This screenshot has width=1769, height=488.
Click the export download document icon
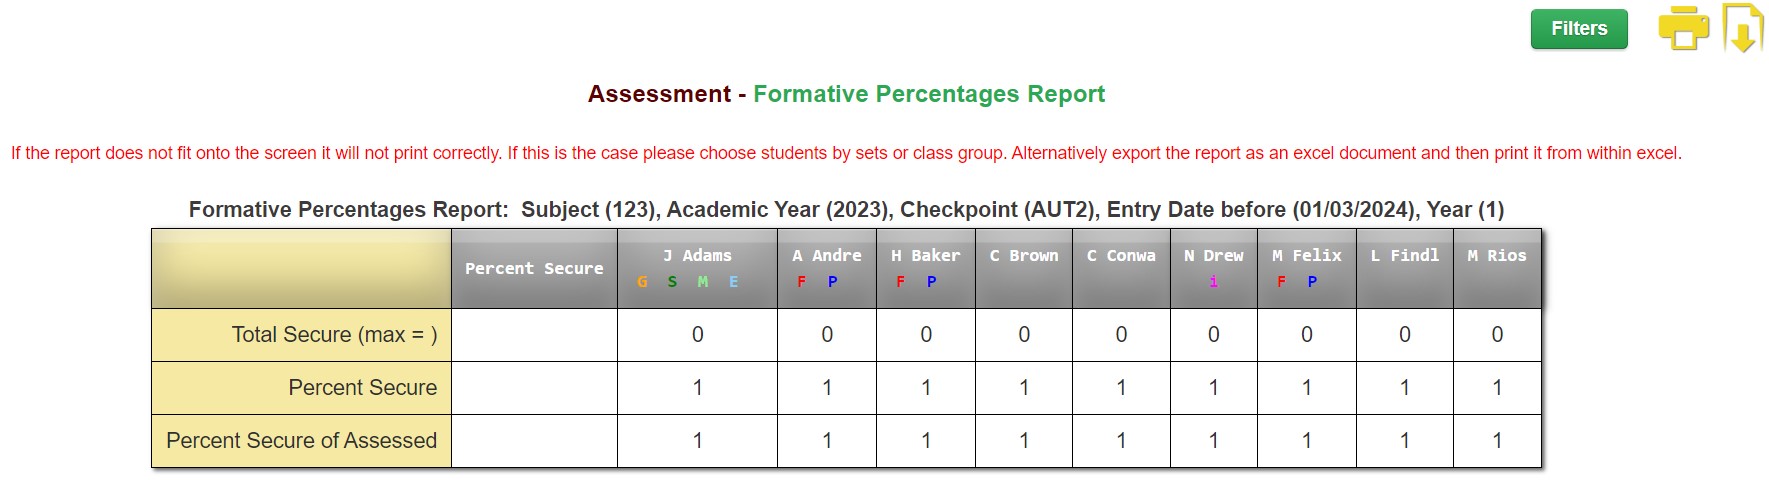[x=1742, y=28]
